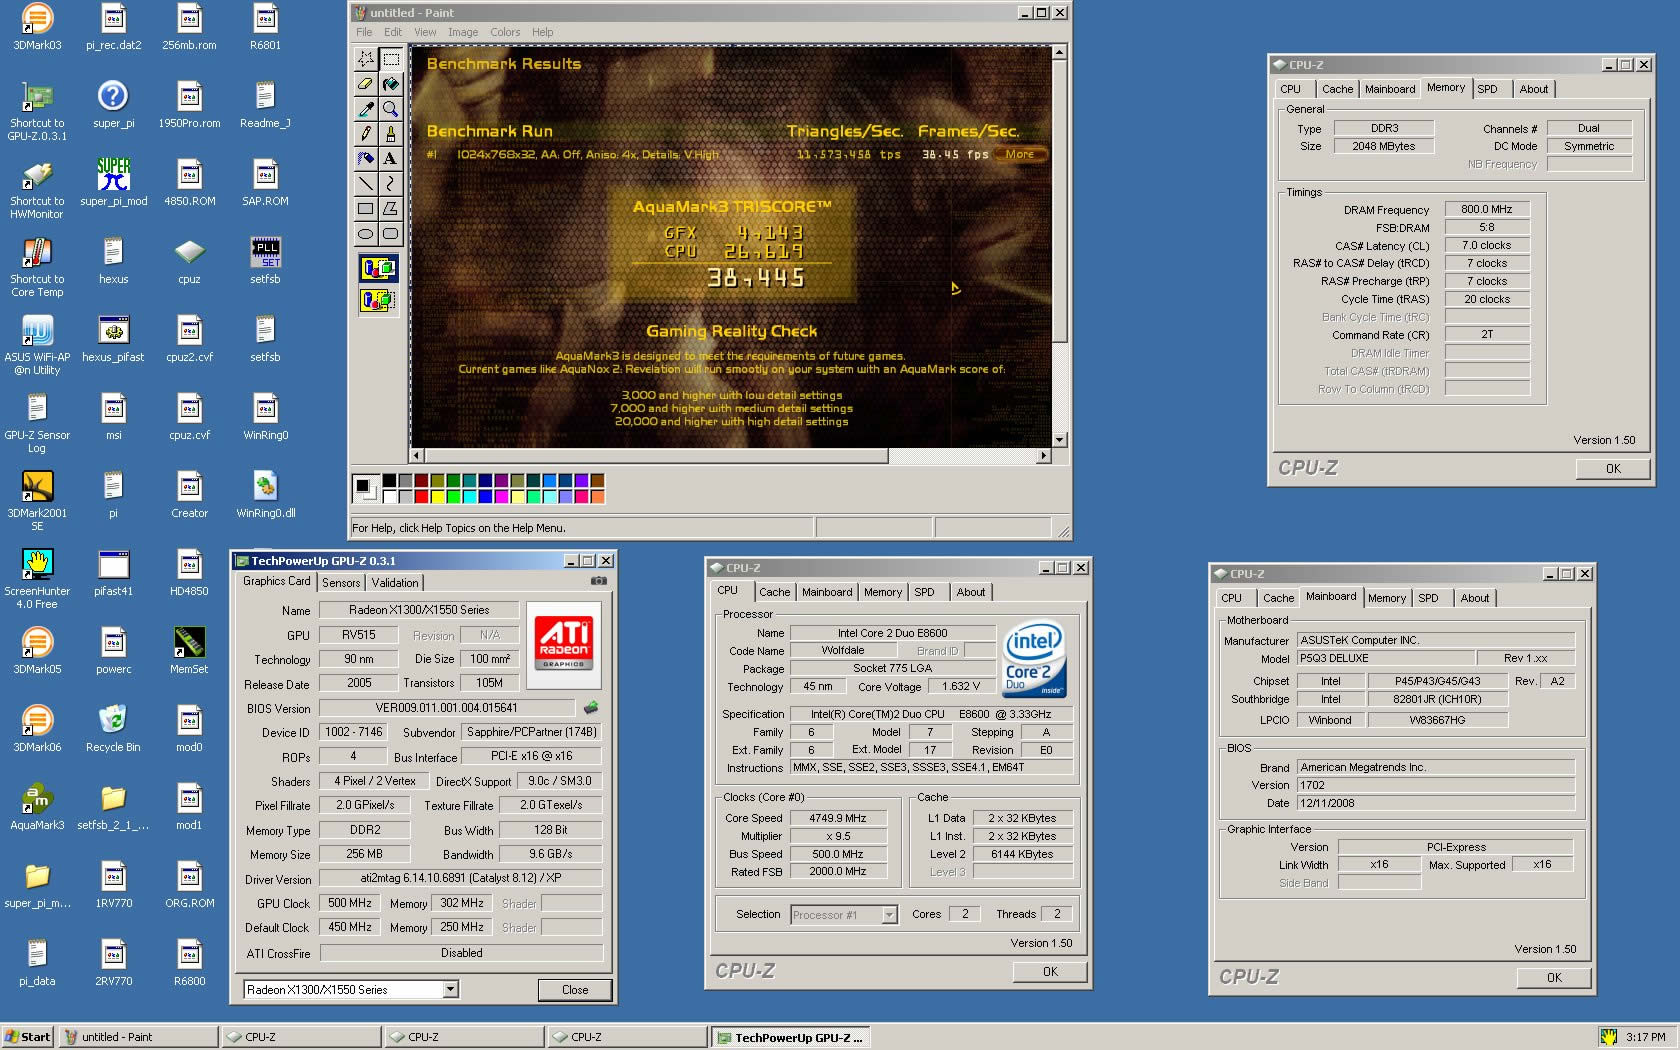Pick the Airbrush spray tool

pos(366,159)
